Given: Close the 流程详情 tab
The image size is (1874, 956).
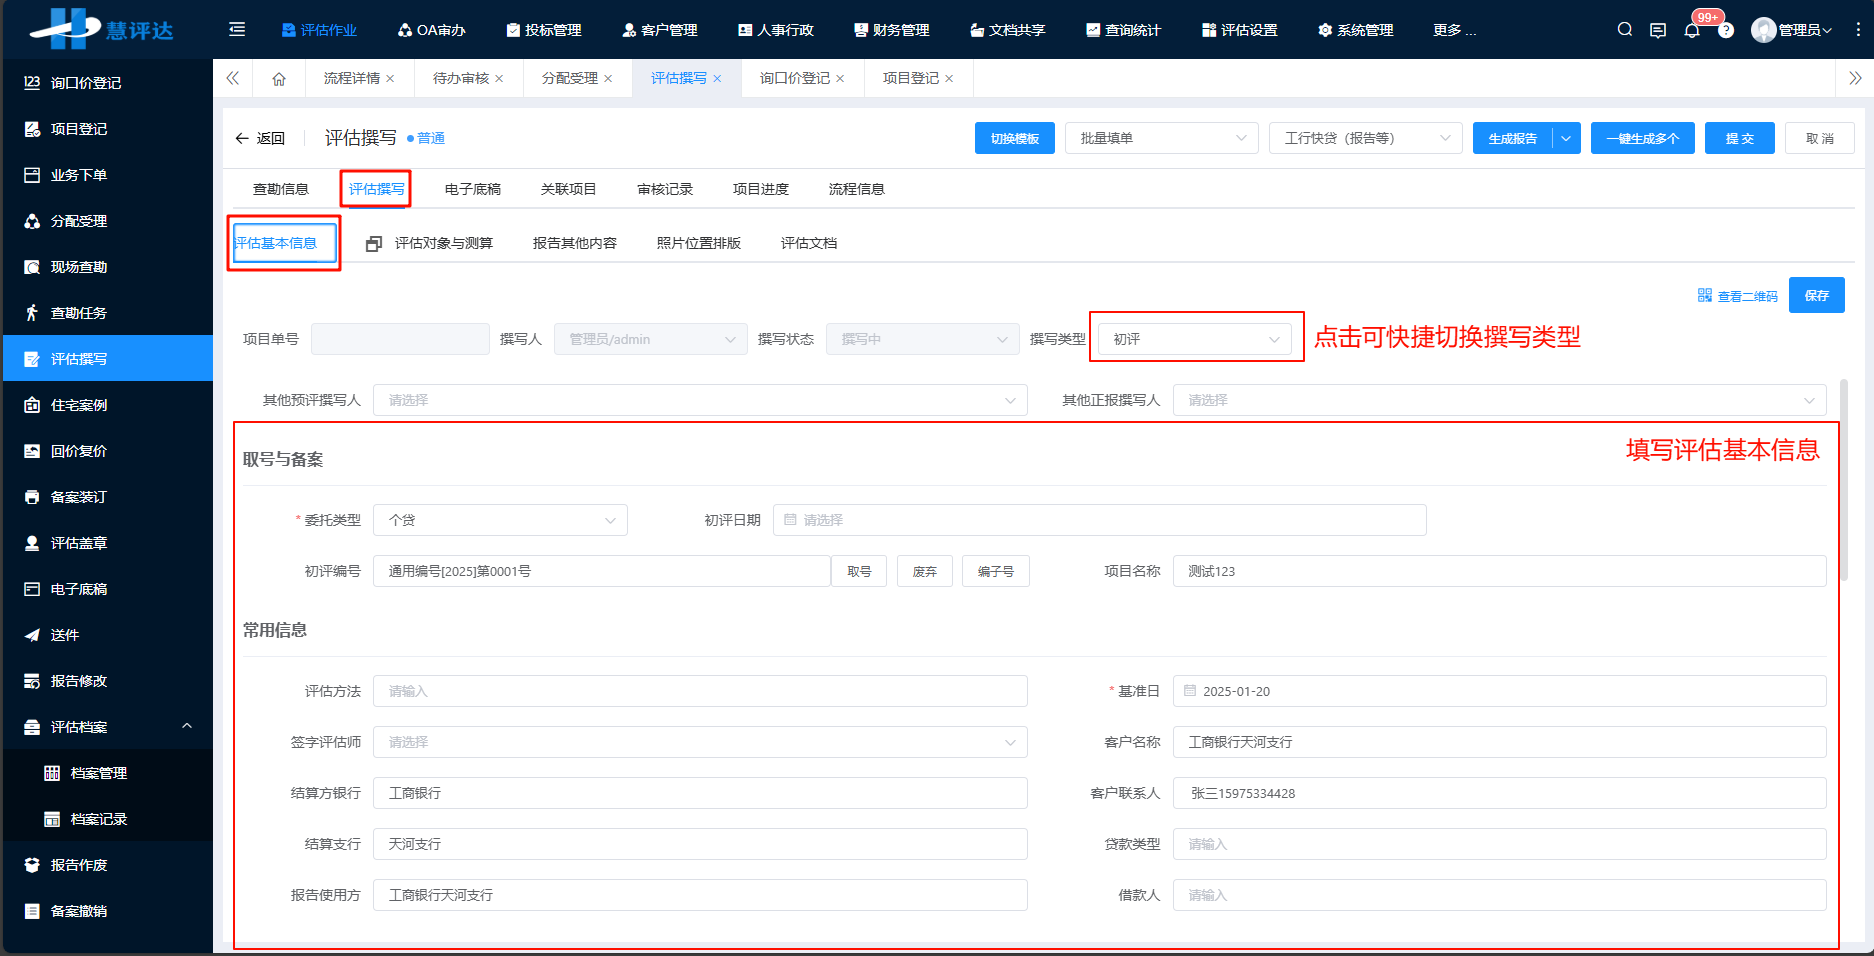Looking at the screenshot, I should point(390,78).
